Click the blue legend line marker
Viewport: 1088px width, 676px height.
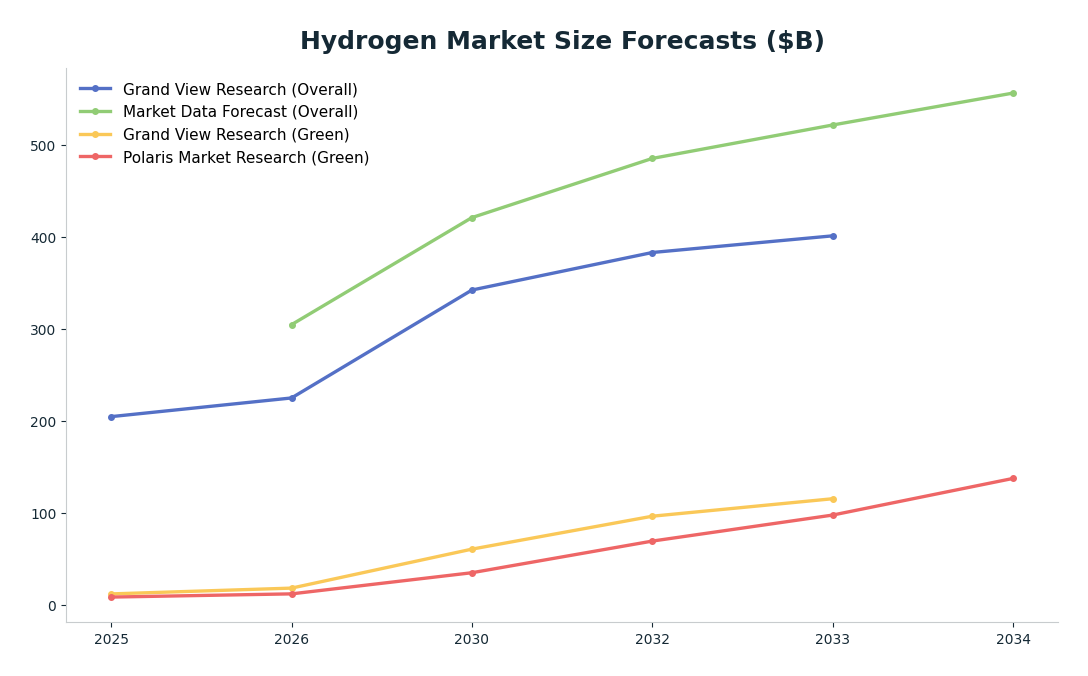[x=96, y=89]
